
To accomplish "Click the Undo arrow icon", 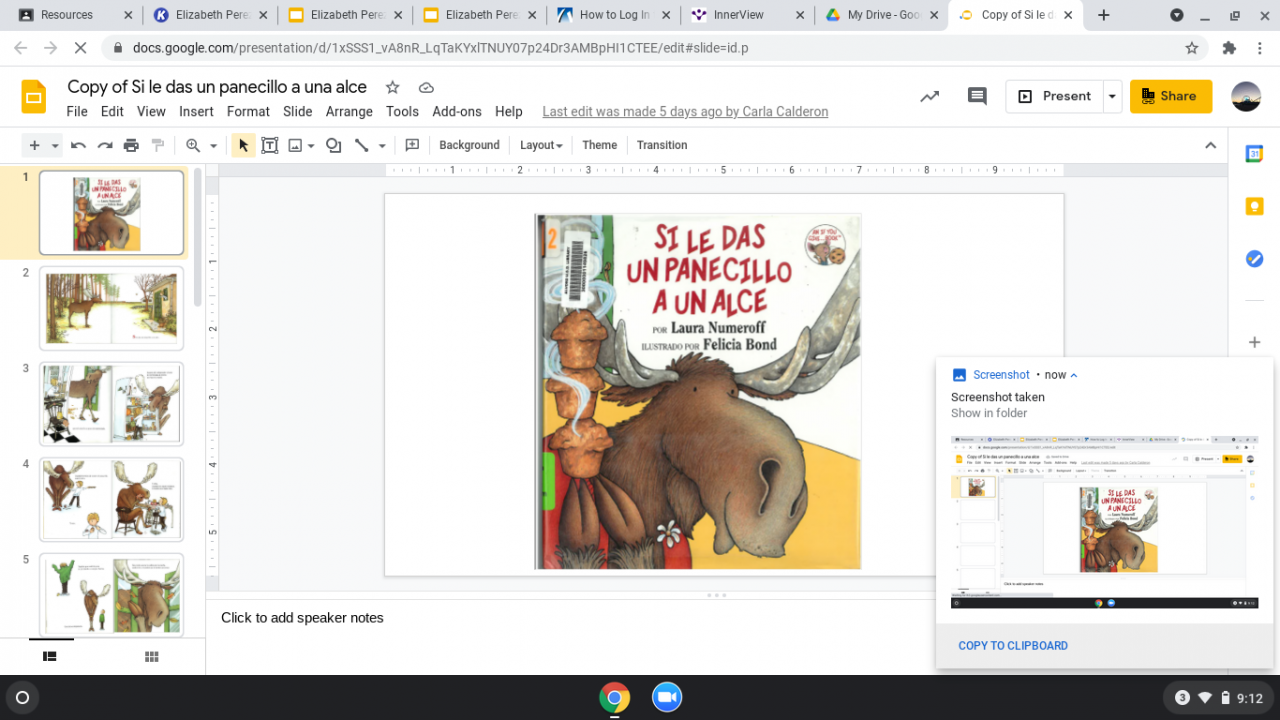I will point(78,145).
